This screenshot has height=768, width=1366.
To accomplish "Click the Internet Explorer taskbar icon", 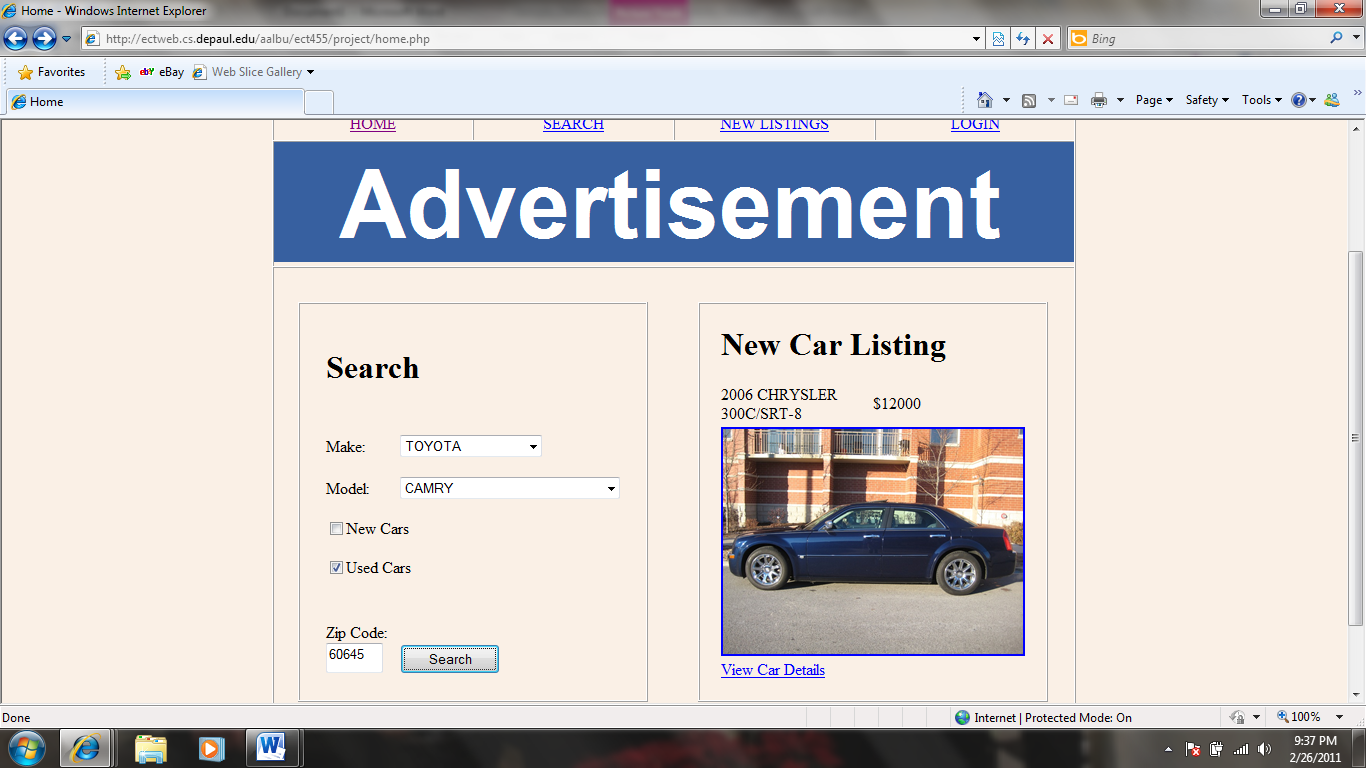I will (x=85, y=748).
